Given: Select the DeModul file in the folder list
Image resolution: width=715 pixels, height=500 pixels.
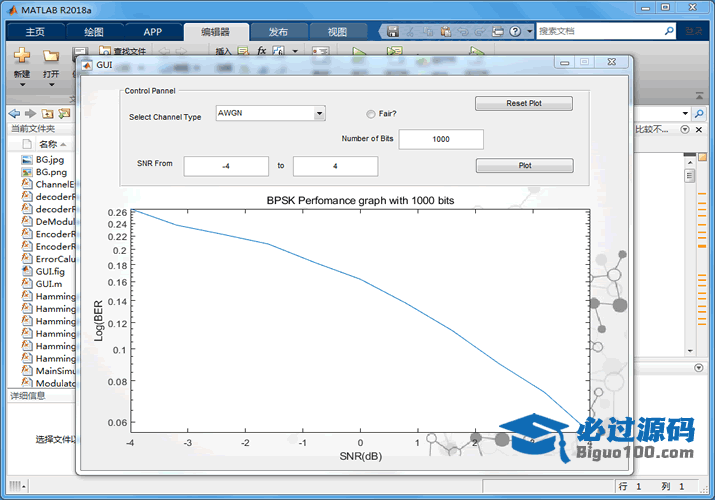Looking at the screenshot, I should 48,222.
